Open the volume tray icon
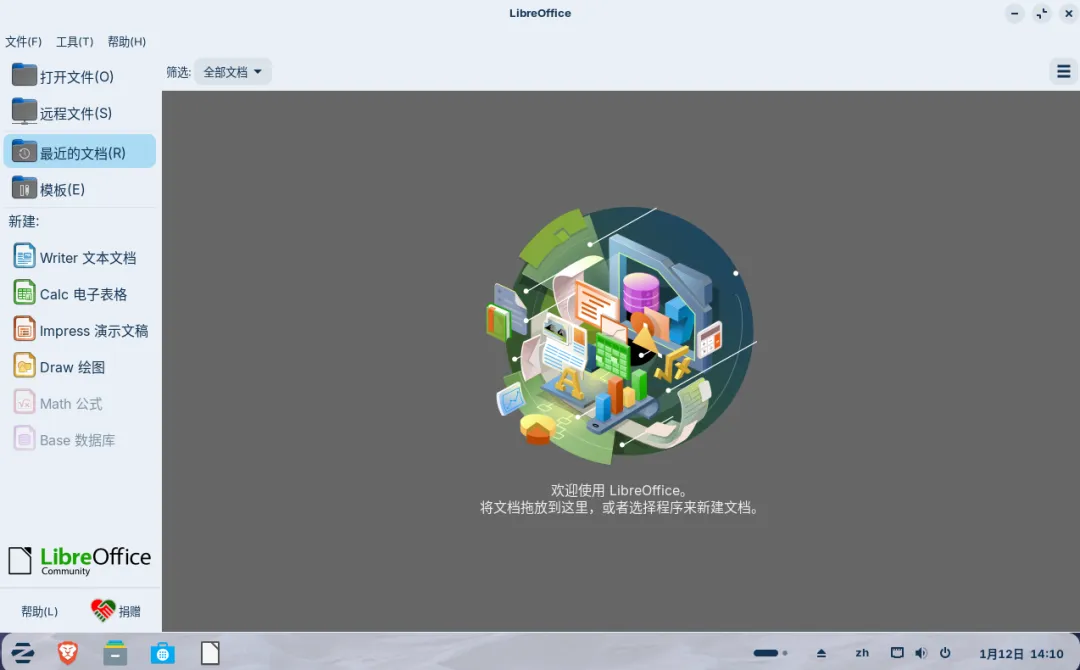Screen dimensions: 1080x670 coord(921,653)
